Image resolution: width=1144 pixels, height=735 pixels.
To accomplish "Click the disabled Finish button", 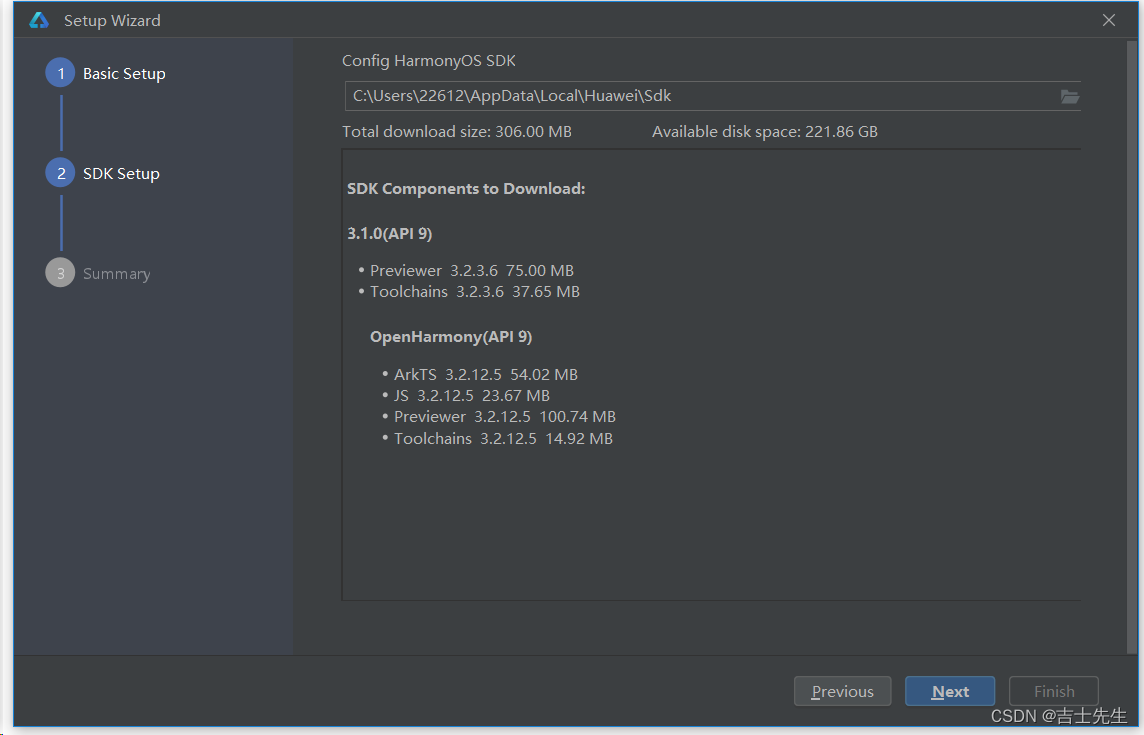I will (x=1054, y=691).
